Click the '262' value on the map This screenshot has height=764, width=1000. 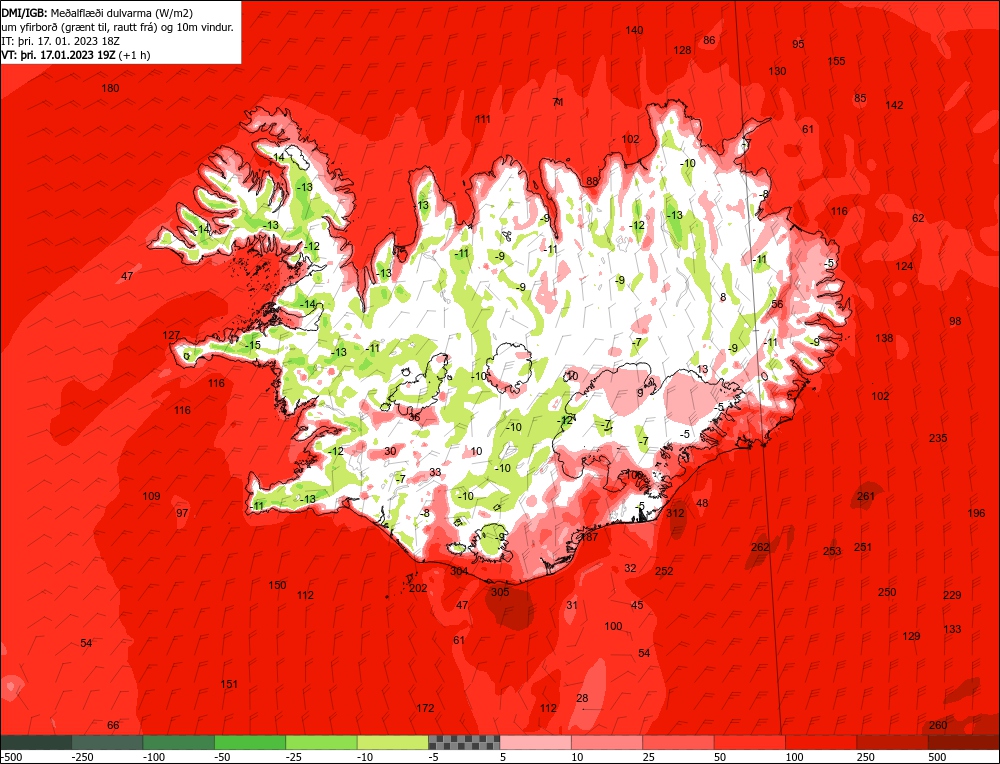pyautogui.click(x=760, y=547)
